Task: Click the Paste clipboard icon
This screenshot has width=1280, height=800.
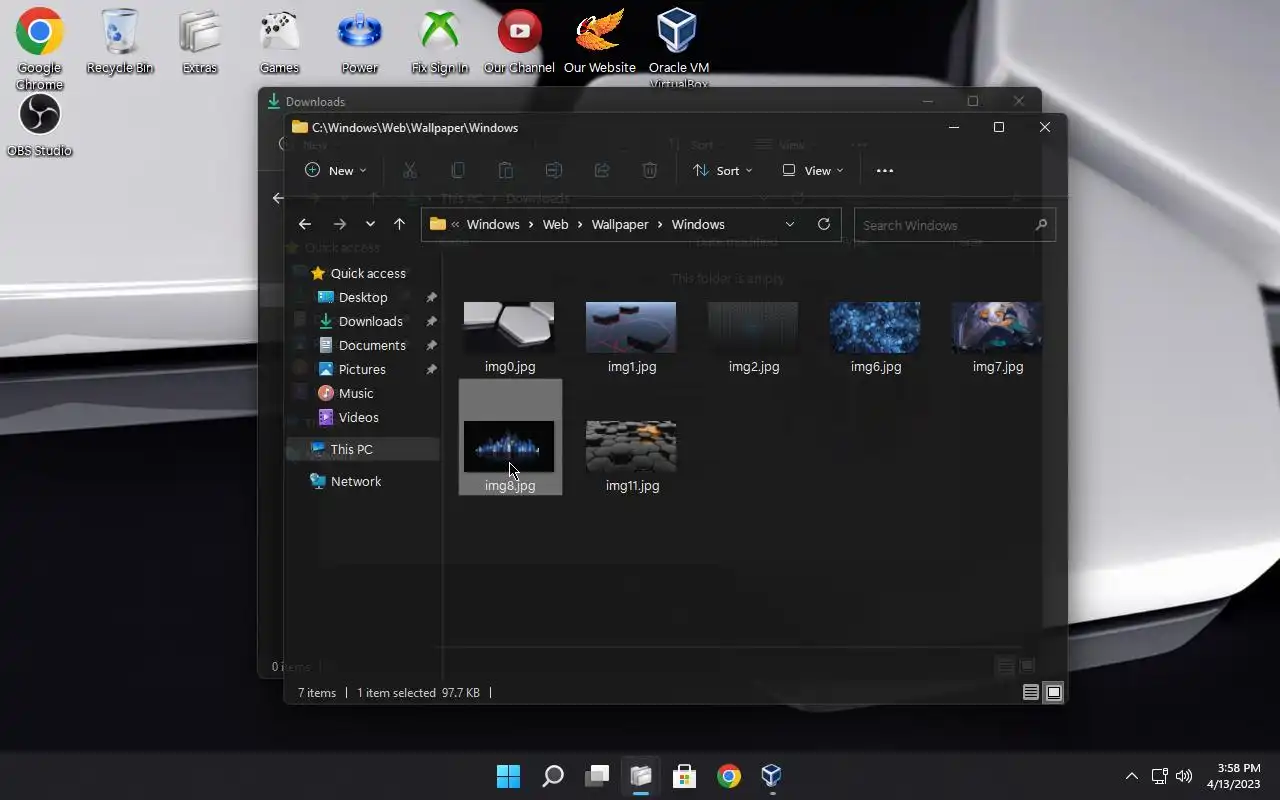Action: [x=506, y=171]
